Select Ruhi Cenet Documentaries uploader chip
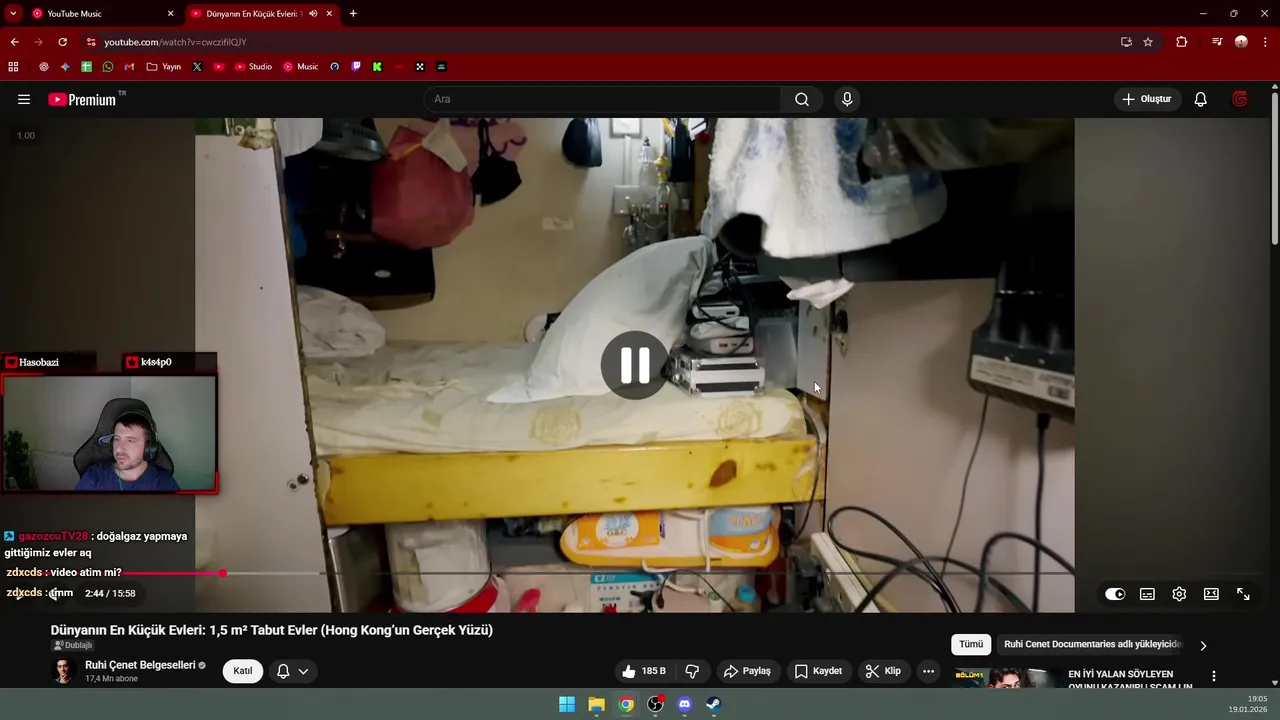 point(1093,644)
